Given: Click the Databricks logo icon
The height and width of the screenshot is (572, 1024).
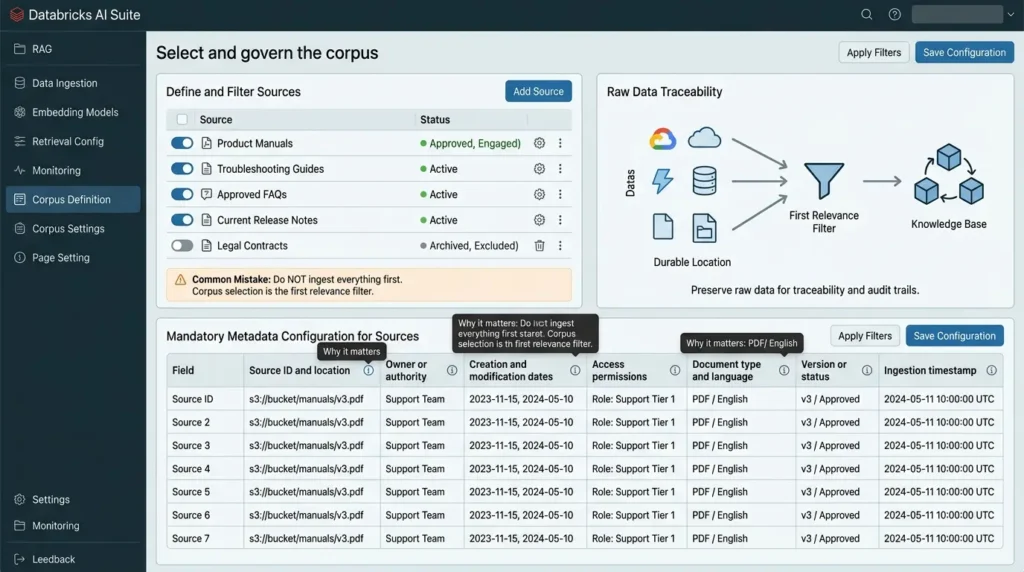Looking at the screenshot, I should click(17, 14).
